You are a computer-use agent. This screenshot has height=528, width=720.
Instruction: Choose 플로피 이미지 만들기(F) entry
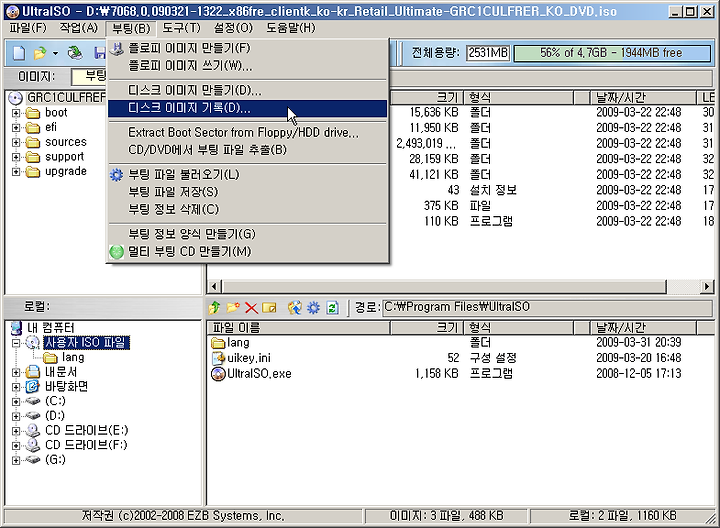248,48
